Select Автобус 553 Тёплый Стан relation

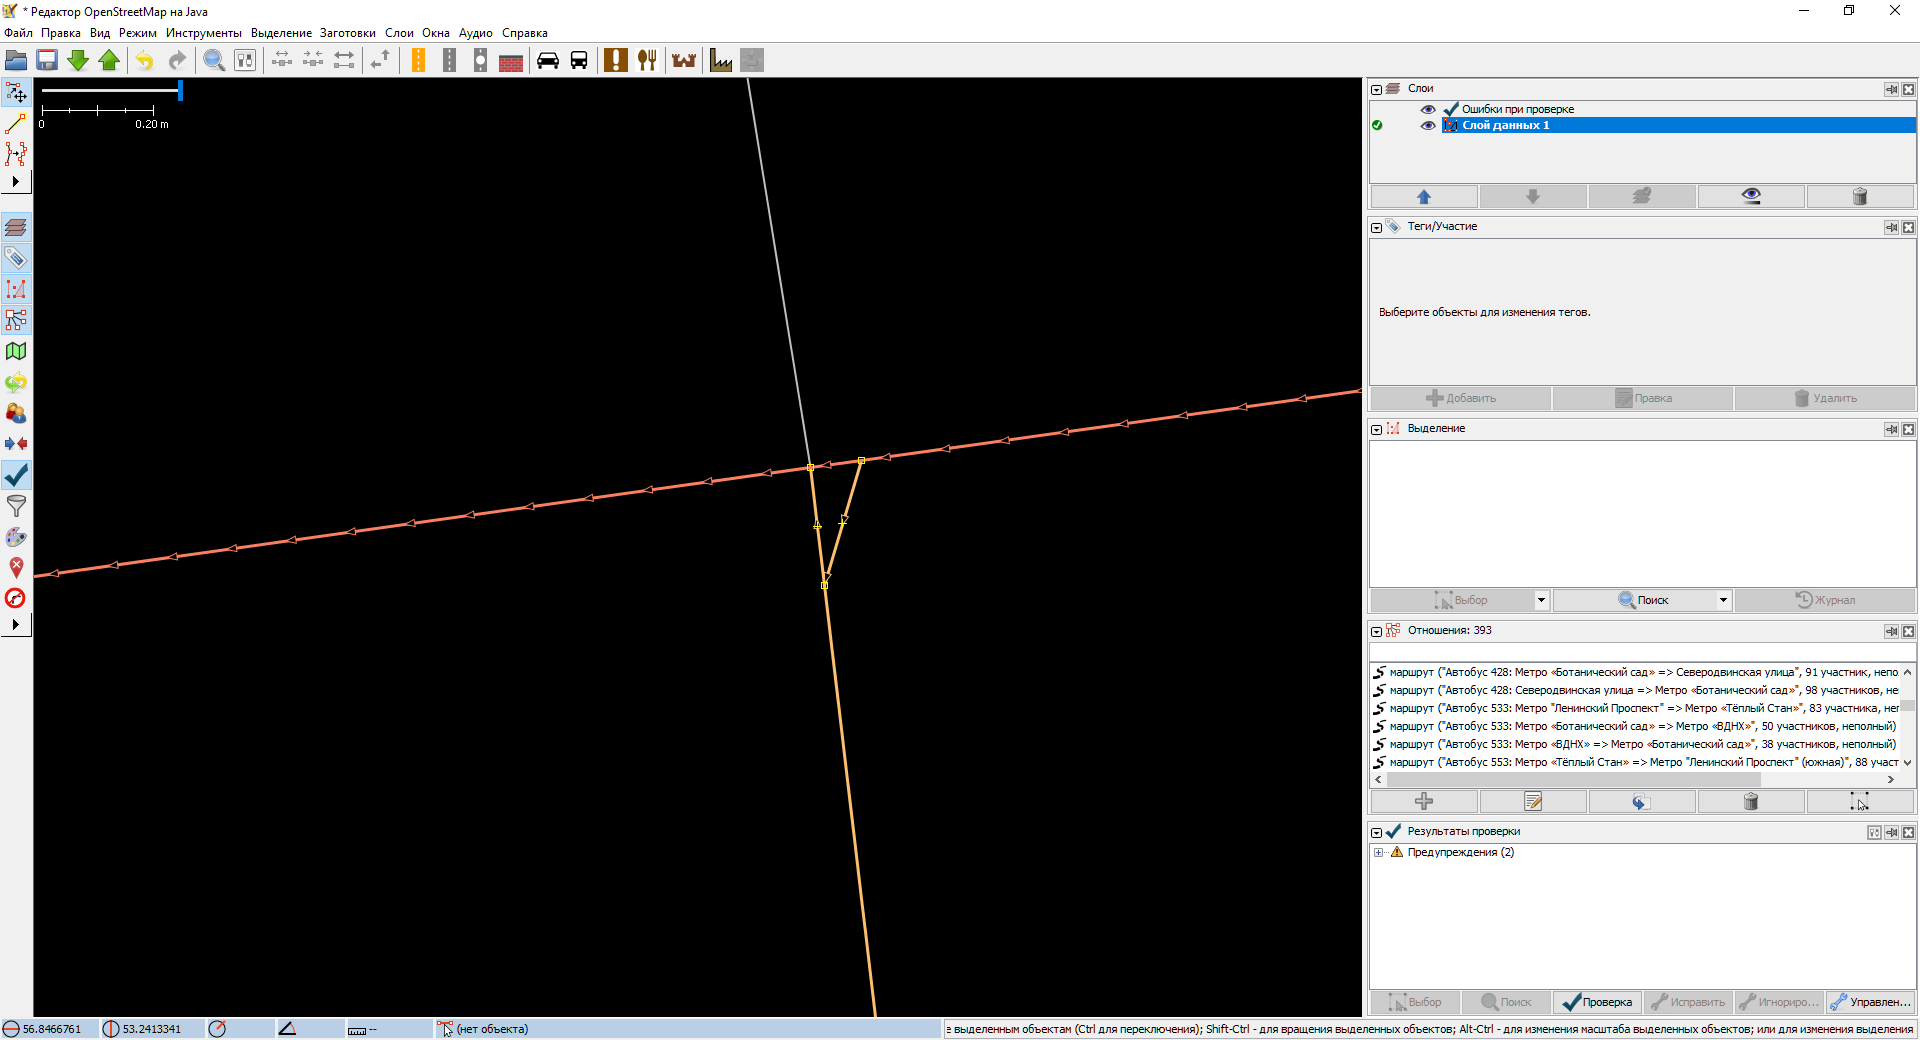point(1635,762)
